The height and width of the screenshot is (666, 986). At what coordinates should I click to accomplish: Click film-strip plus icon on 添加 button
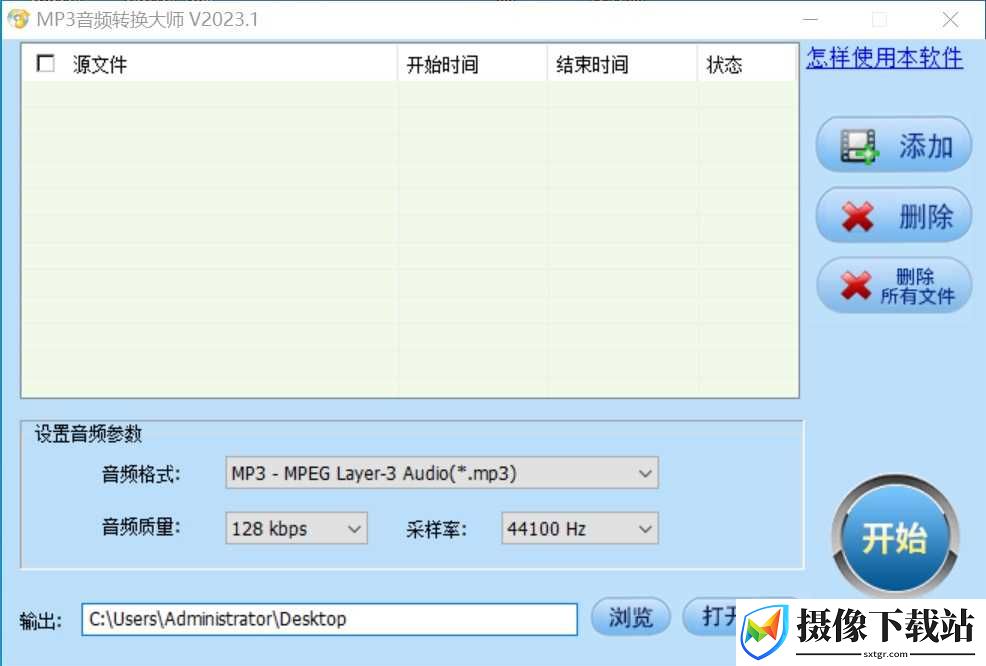[860, 147]
